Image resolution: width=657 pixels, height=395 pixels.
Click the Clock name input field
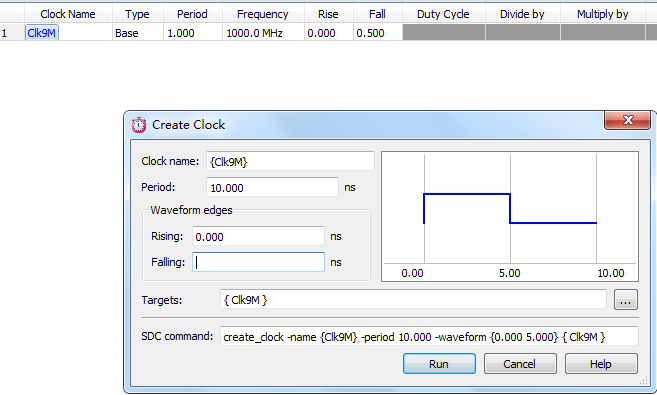[x=290, y=161]
